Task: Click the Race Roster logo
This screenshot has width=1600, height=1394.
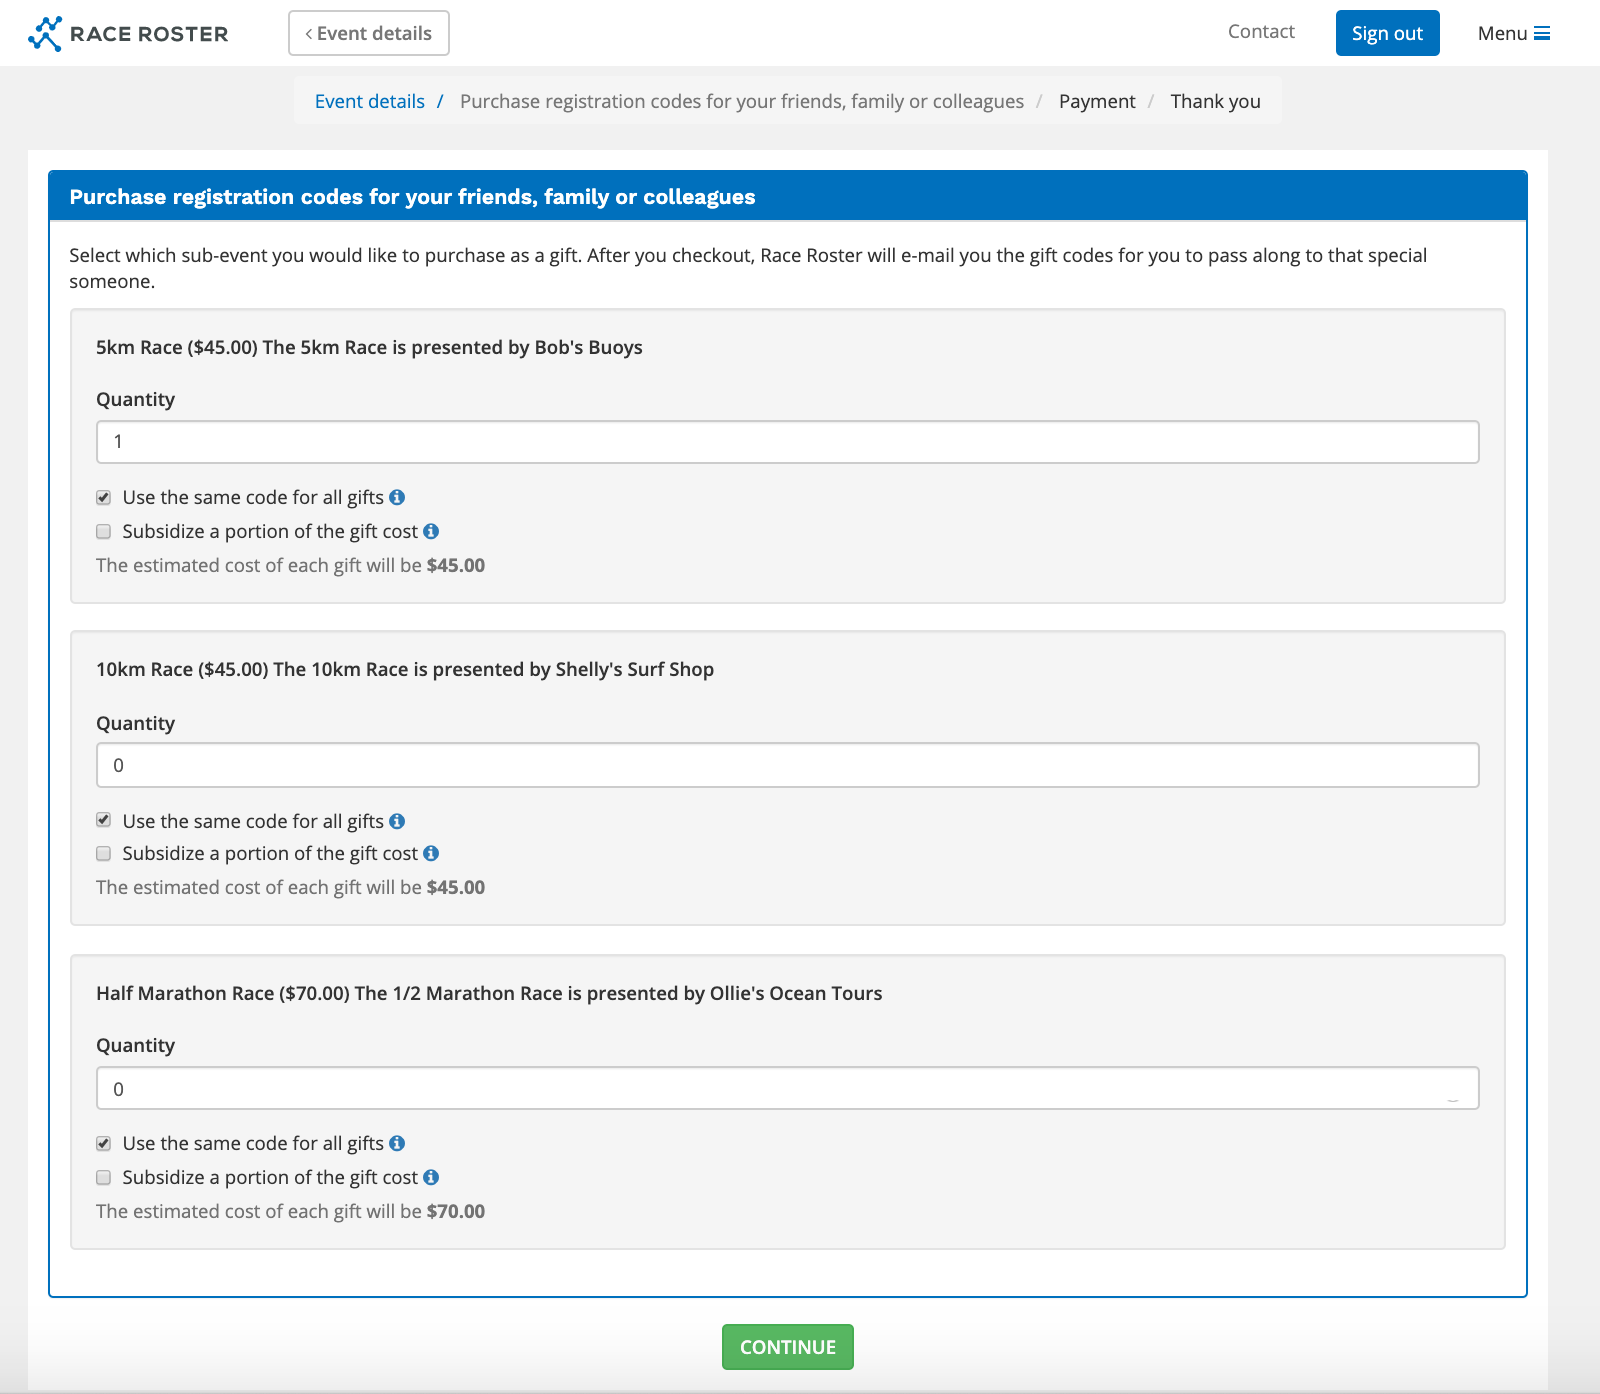Action: pyautogui.click(x=128, y=33)
